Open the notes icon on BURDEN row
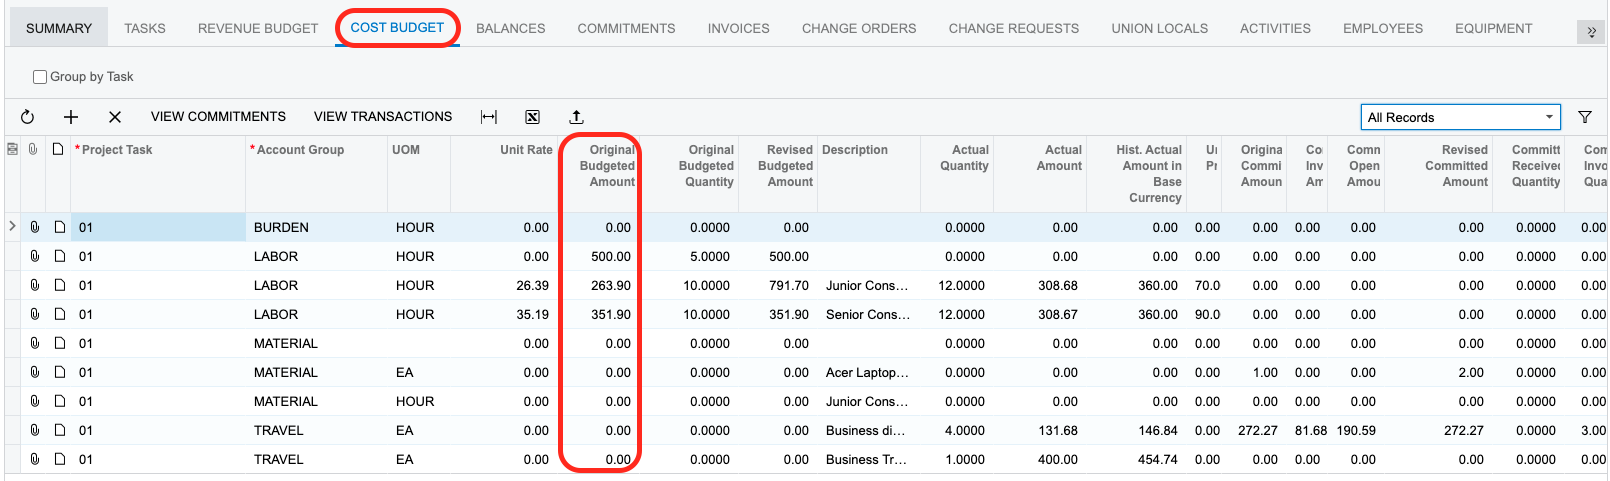Viewport: 1610px width, 481px height. [x=59, y=227]
